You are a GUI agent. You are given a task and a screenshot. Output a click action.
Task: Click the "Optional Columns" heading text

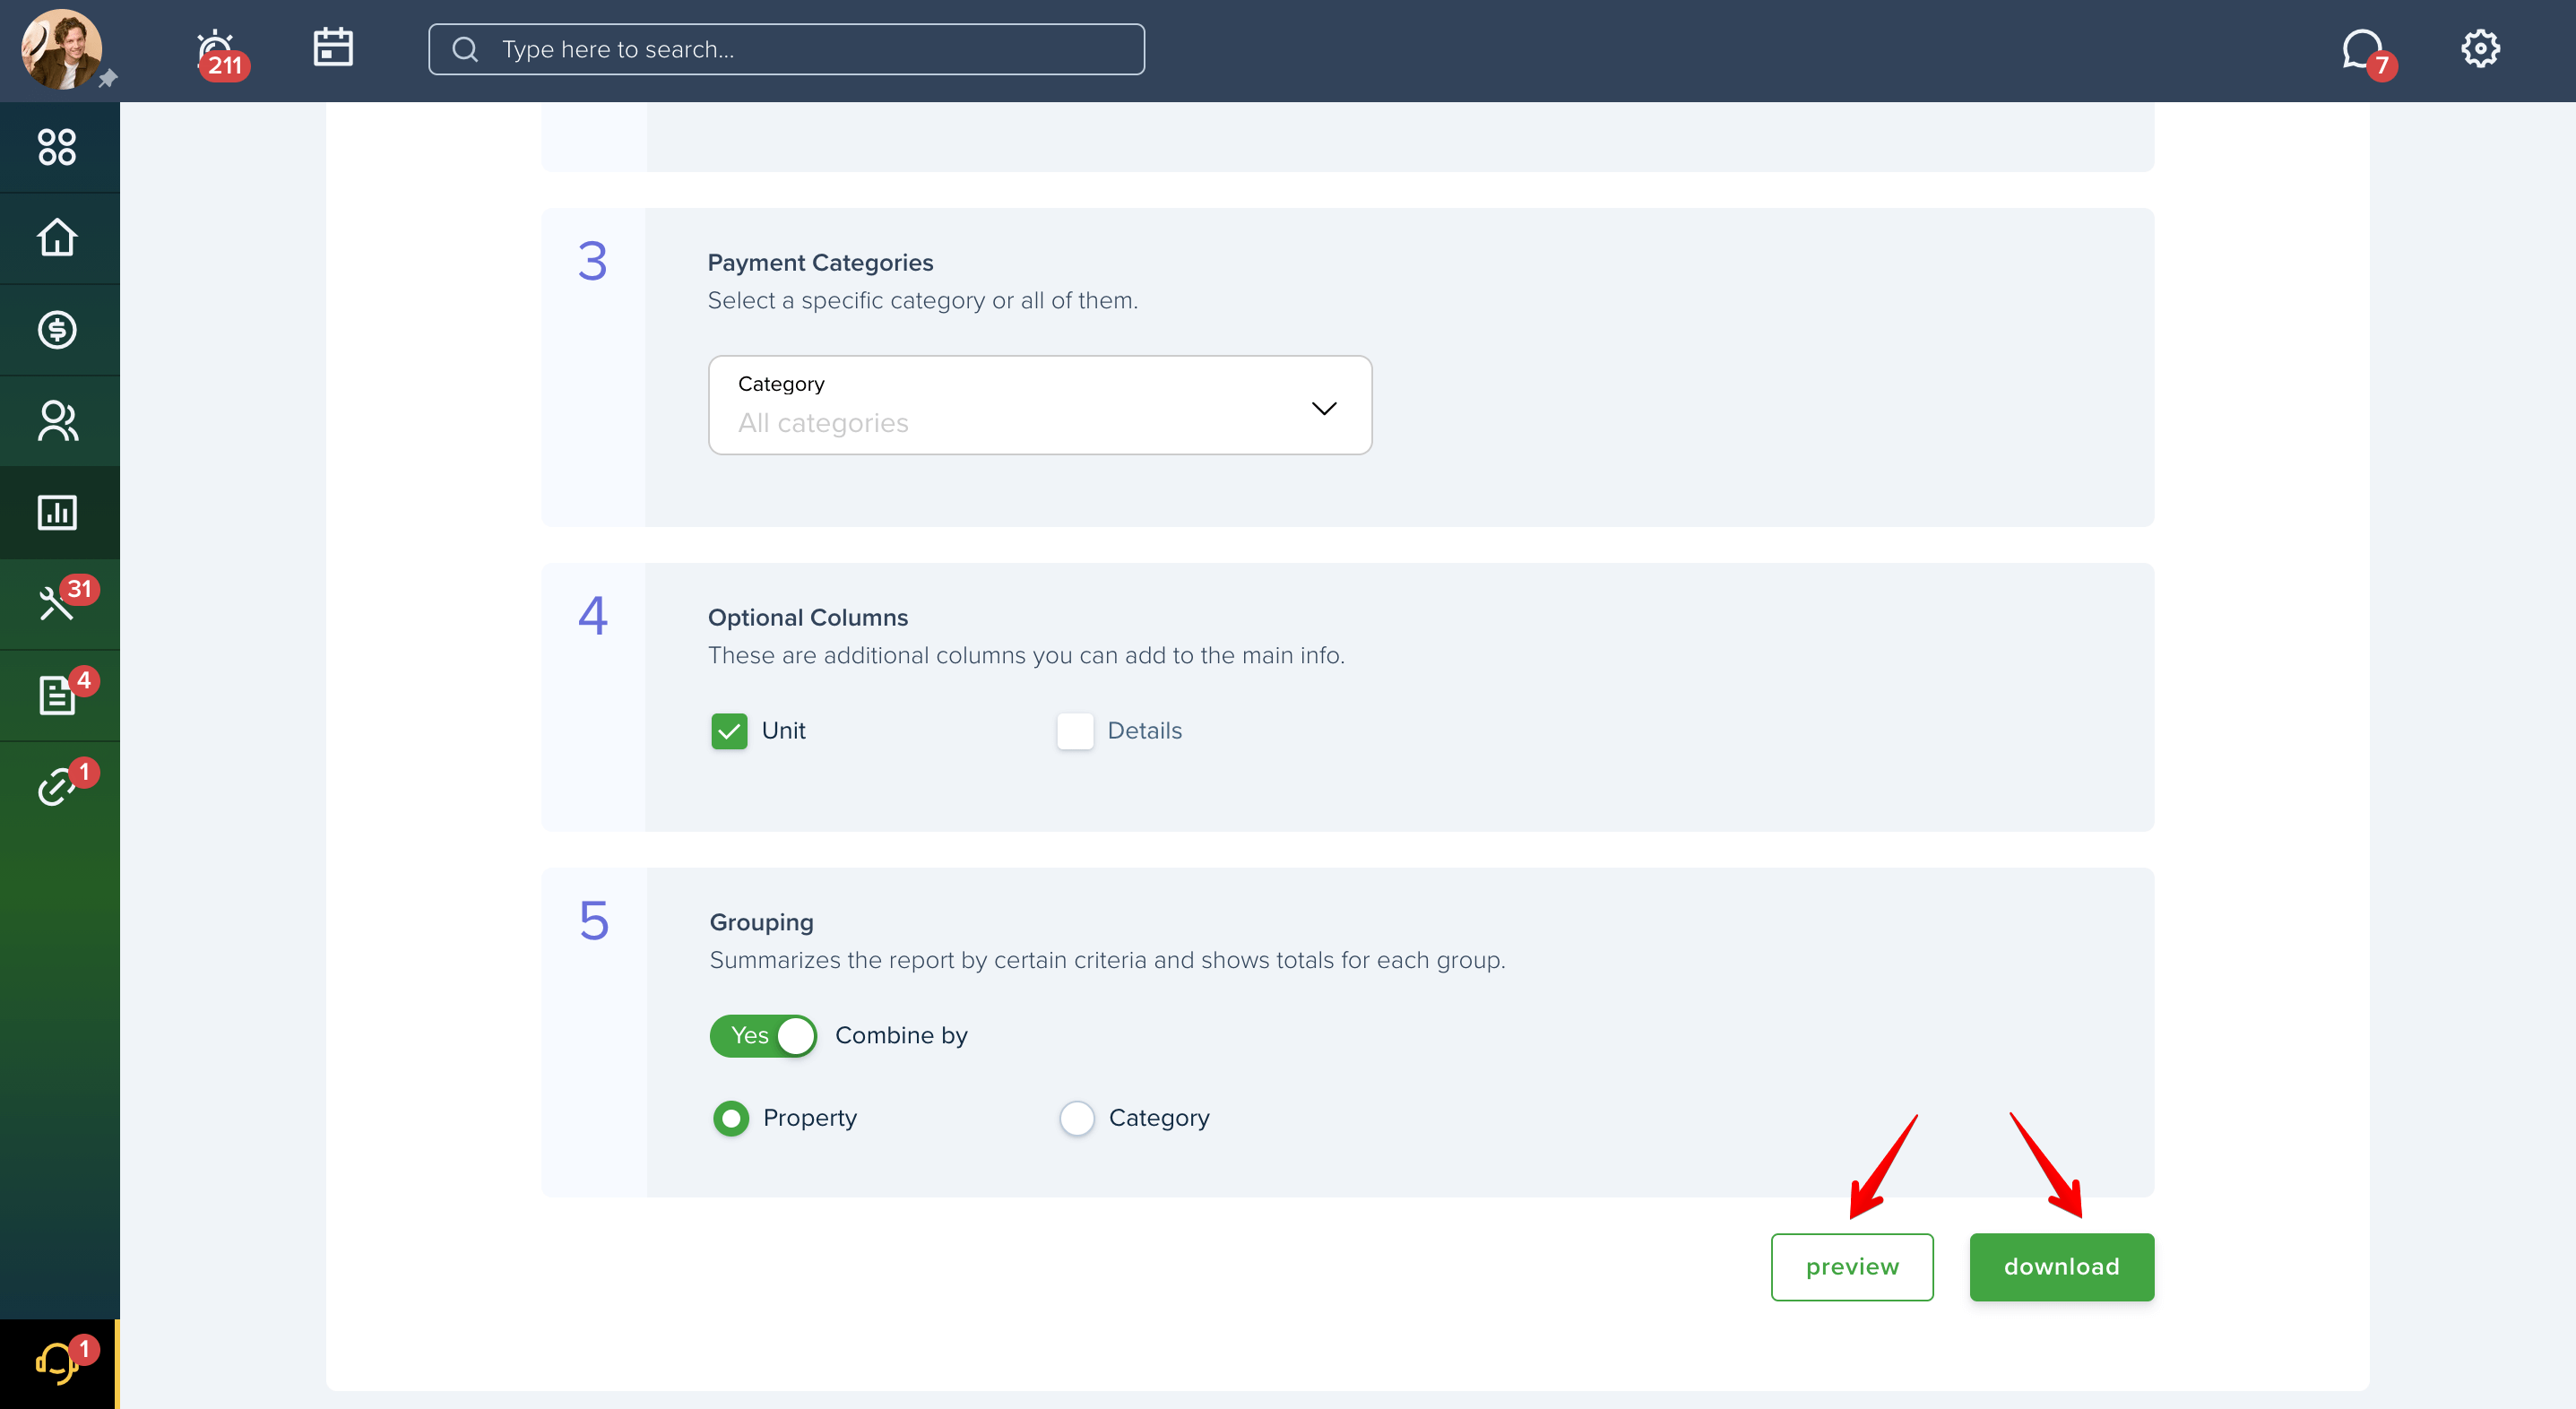pyautogui.click(x=808, y=618)
